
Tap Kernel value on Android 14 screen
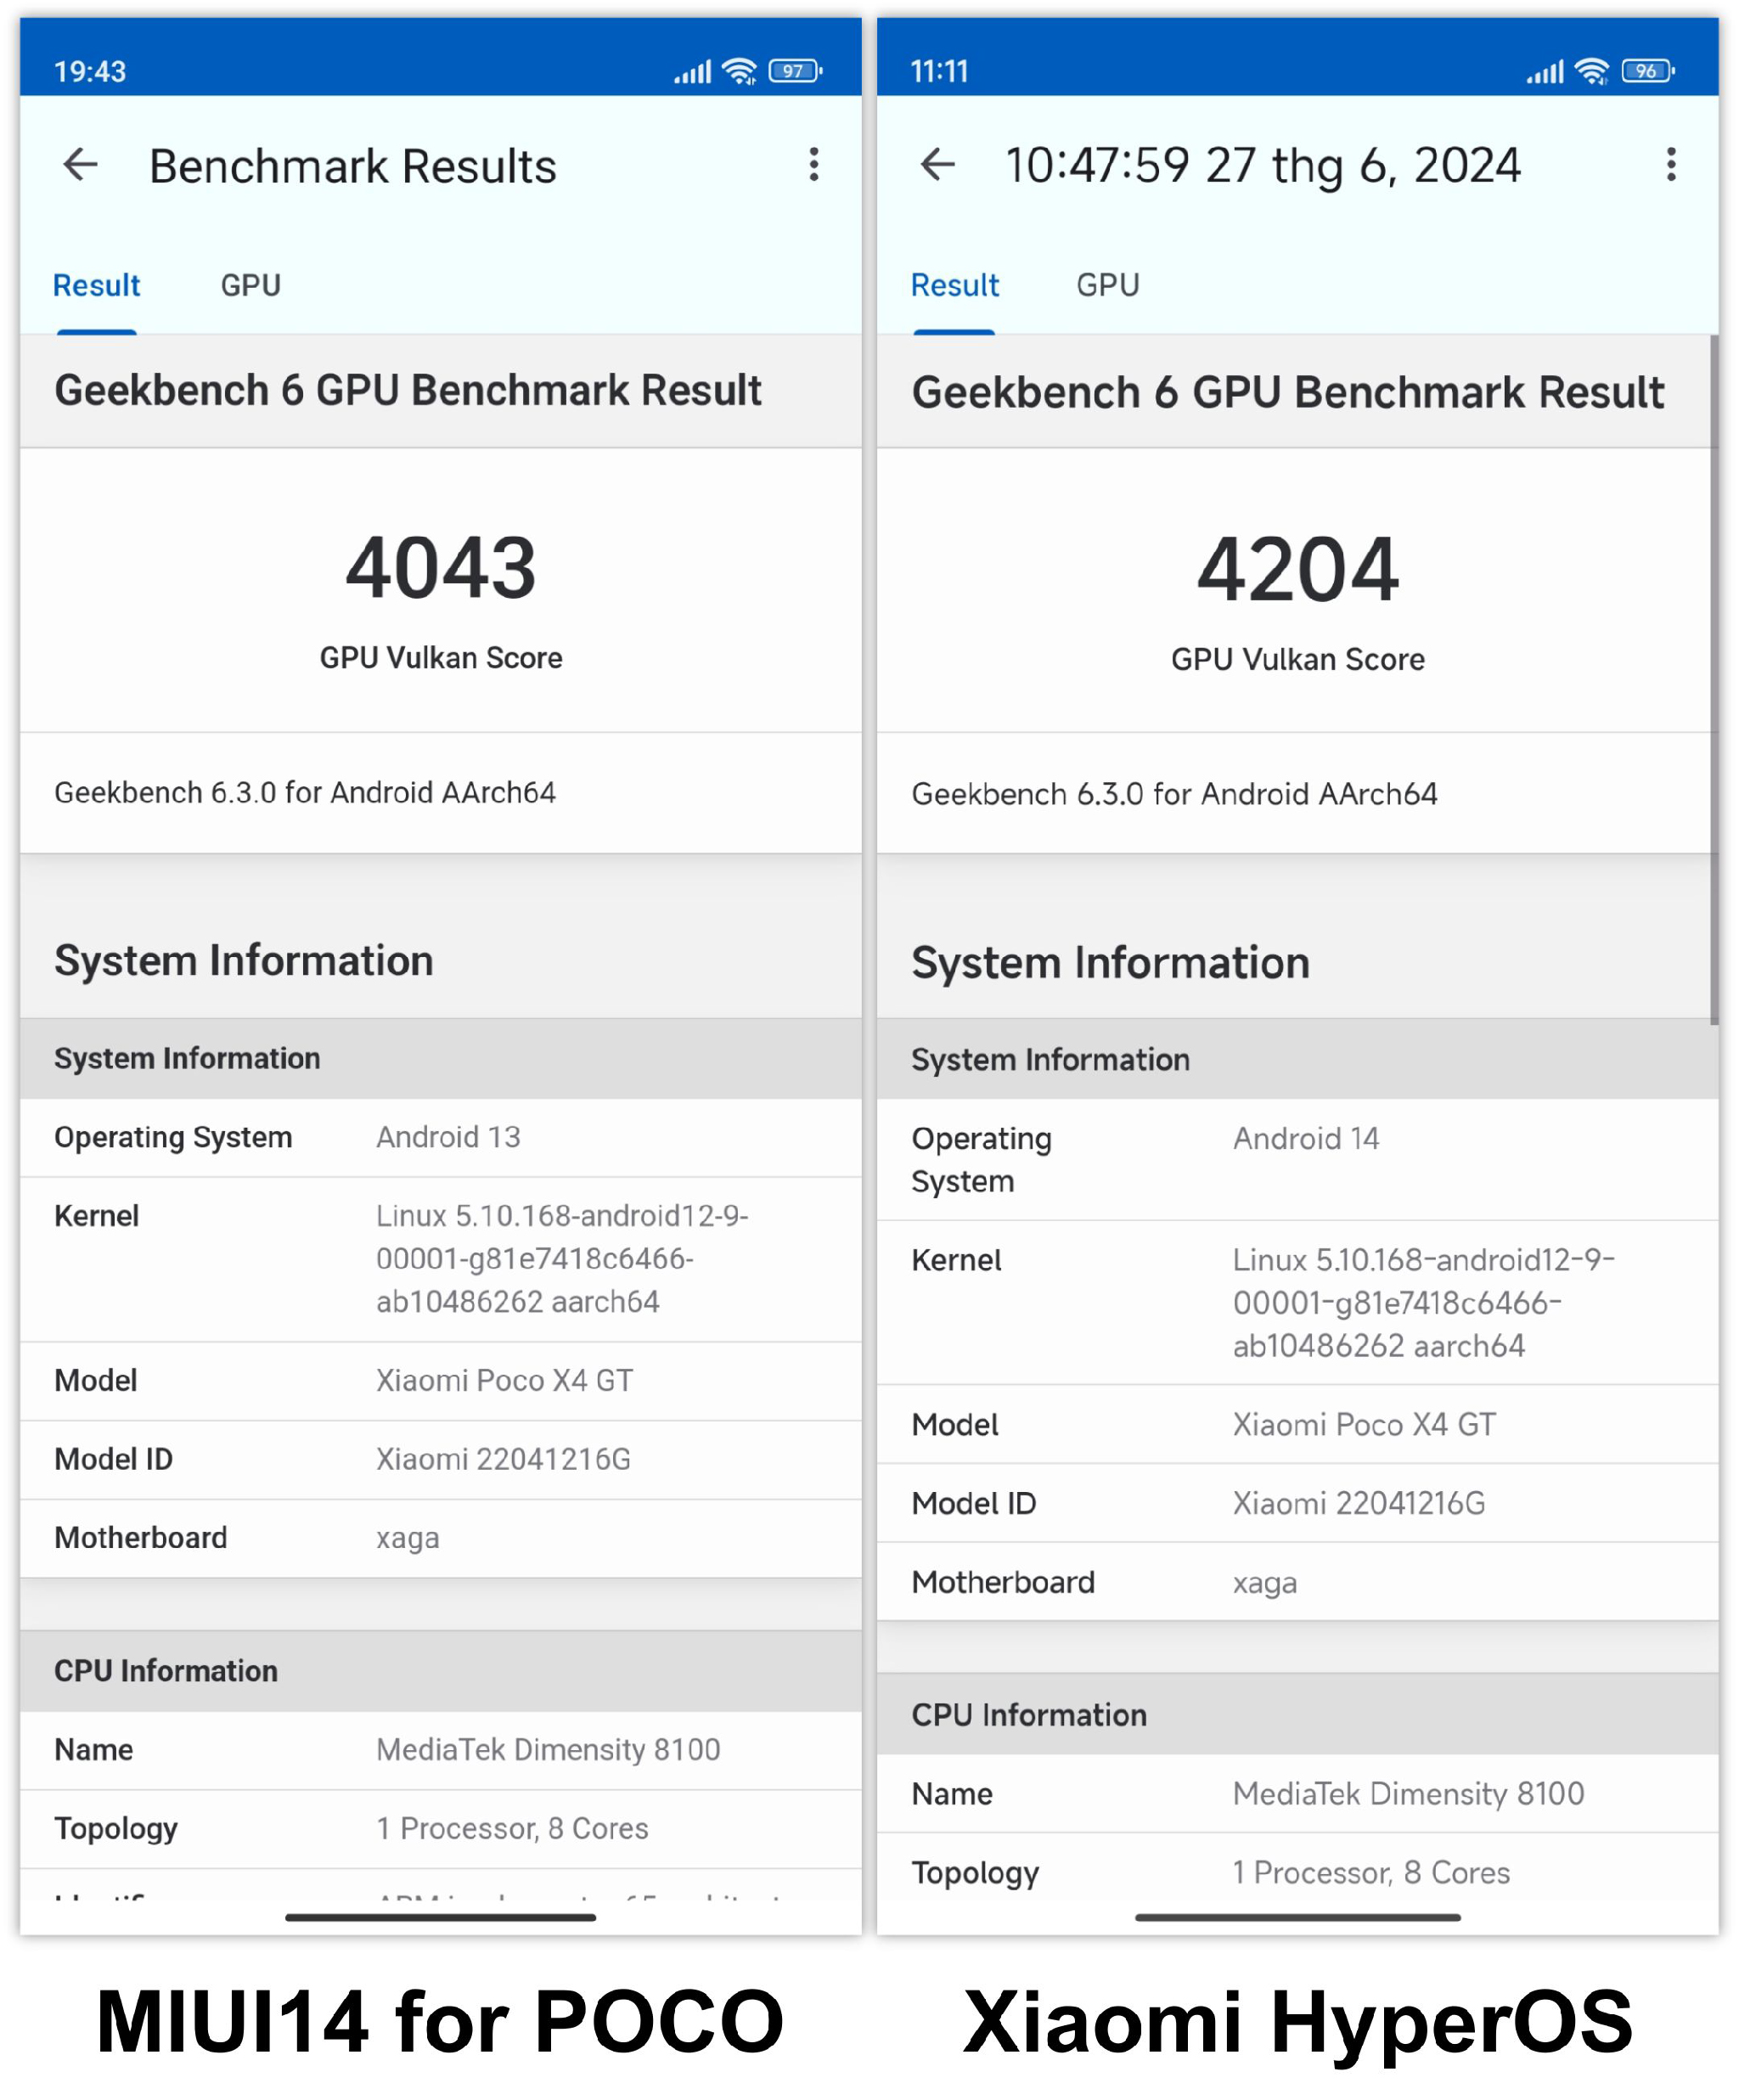(x=1424, y=1303)
